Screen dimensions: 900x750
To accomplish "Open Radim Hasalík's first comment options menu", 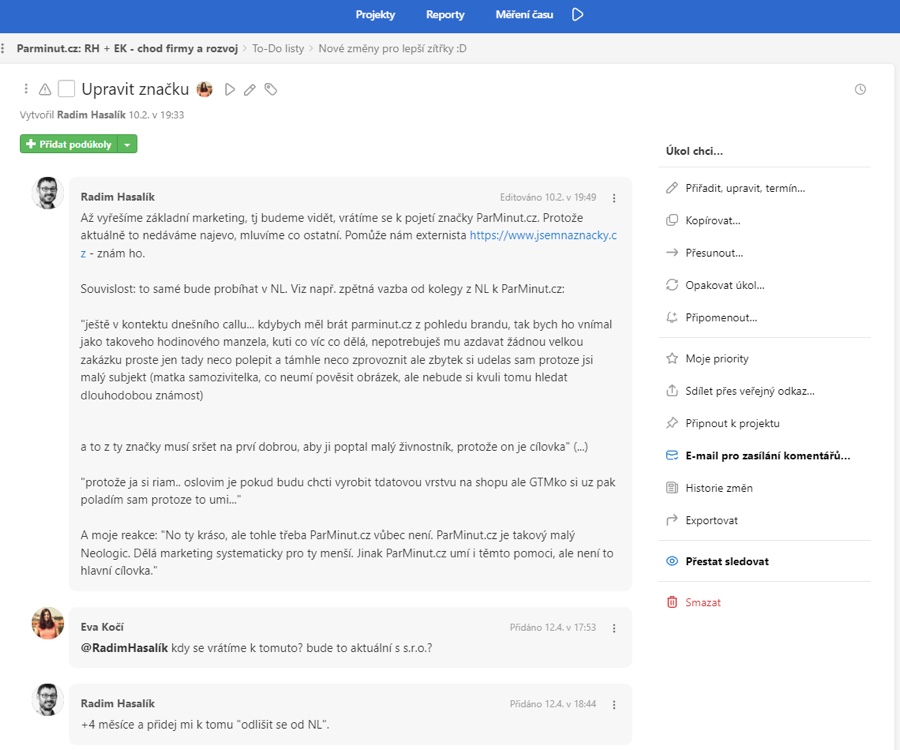I will point(614,198).
